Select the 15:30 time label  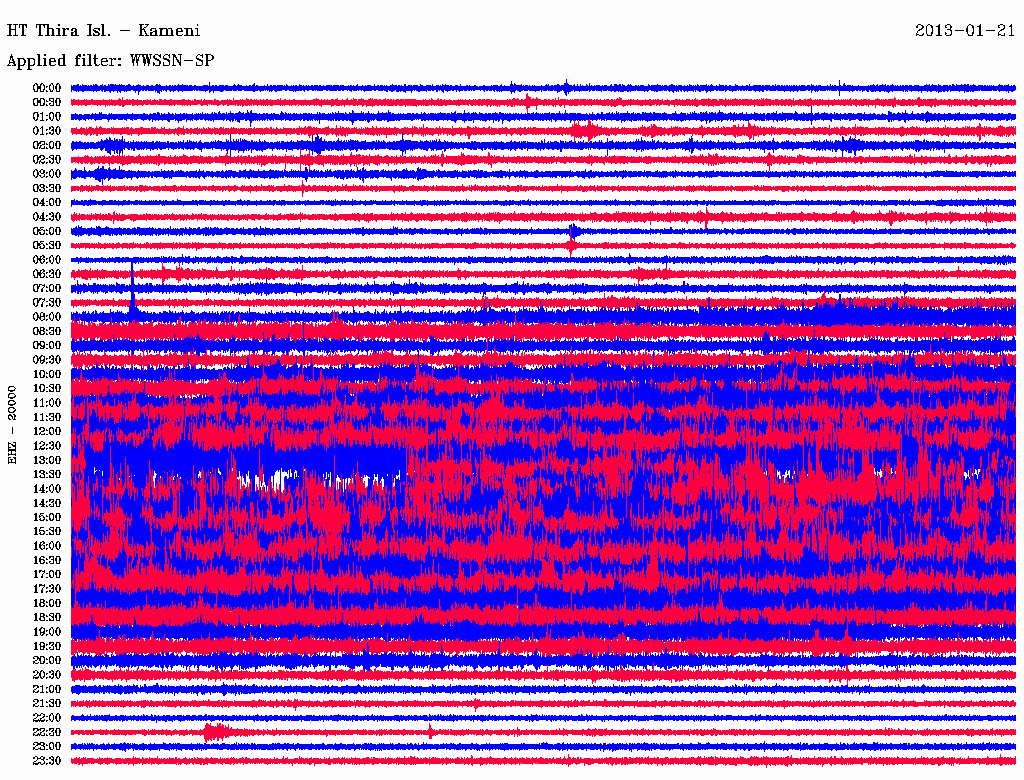46,531
